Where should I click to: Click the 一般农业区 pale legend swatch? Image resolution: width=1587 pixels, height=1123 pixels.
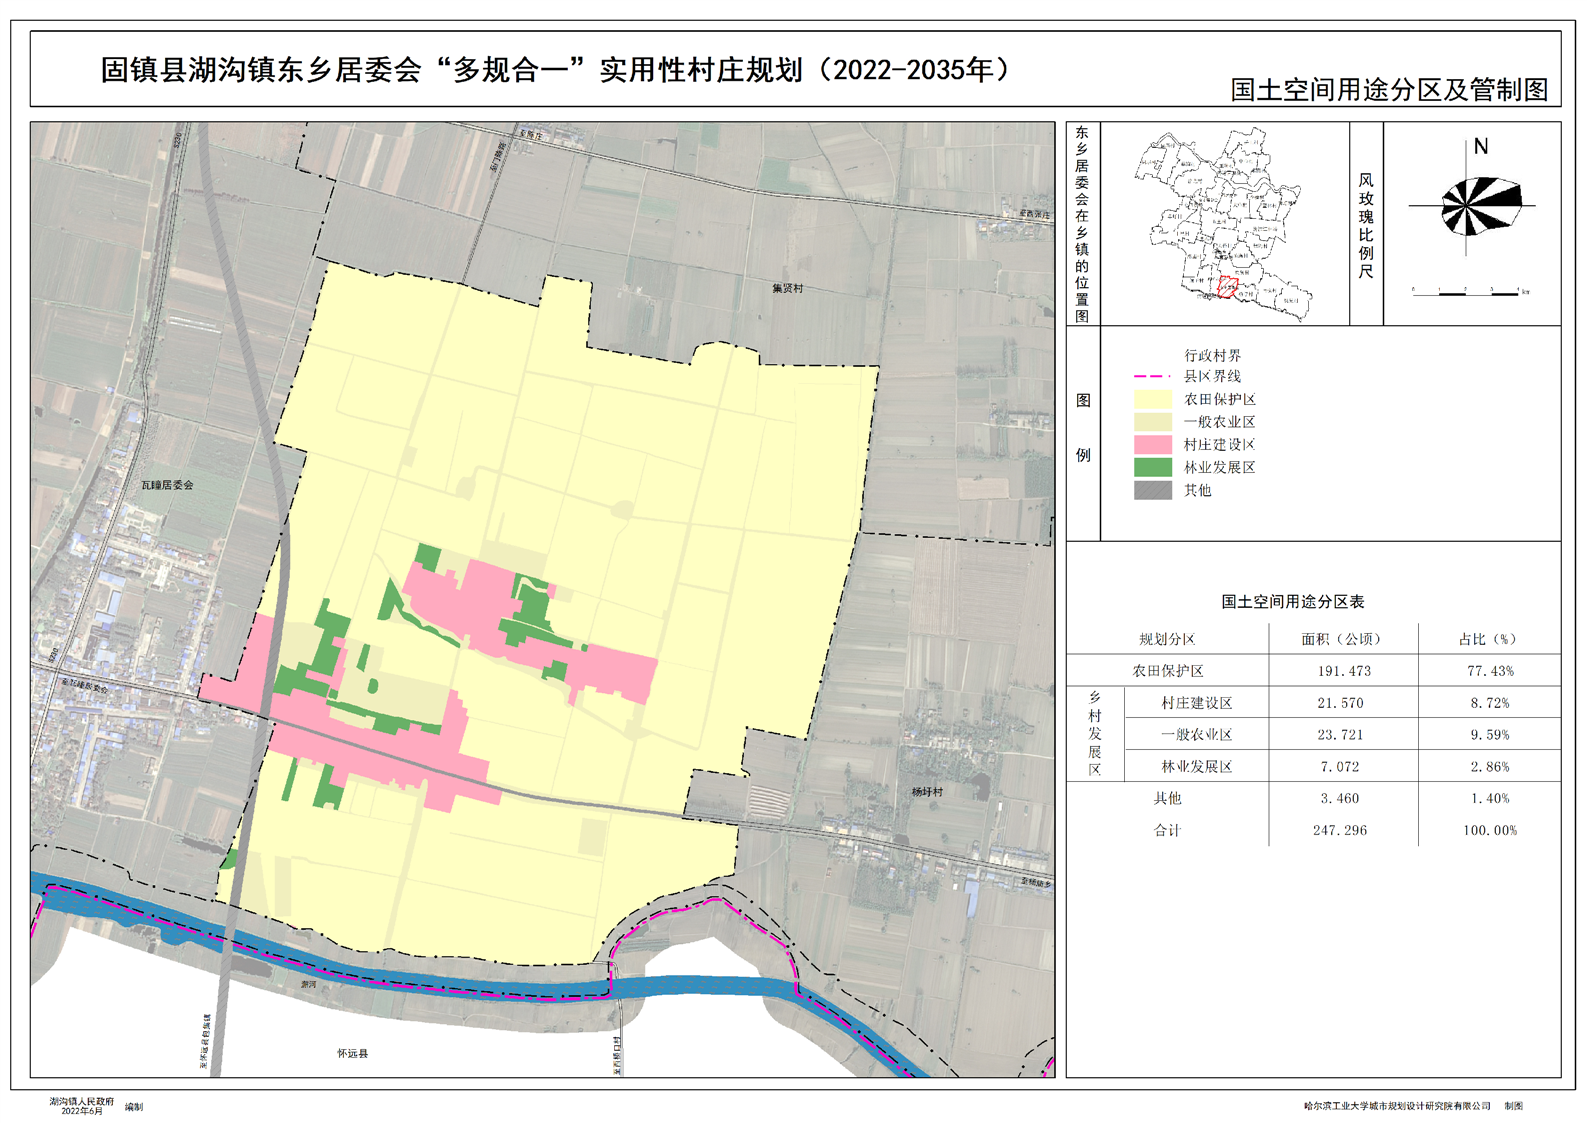tap(1152, 422)
